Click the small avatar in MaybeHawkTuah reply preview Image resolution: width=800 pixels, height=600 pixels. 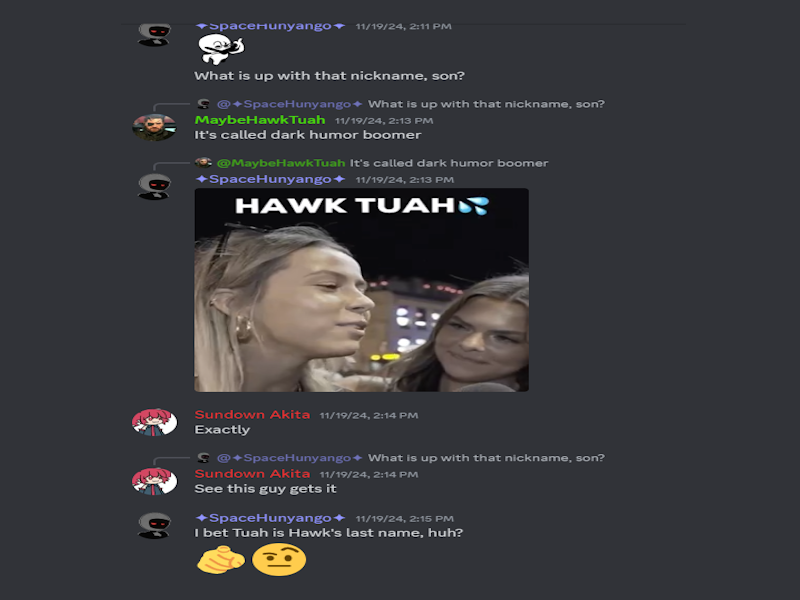pyautogui.click(x=203, y=163)
